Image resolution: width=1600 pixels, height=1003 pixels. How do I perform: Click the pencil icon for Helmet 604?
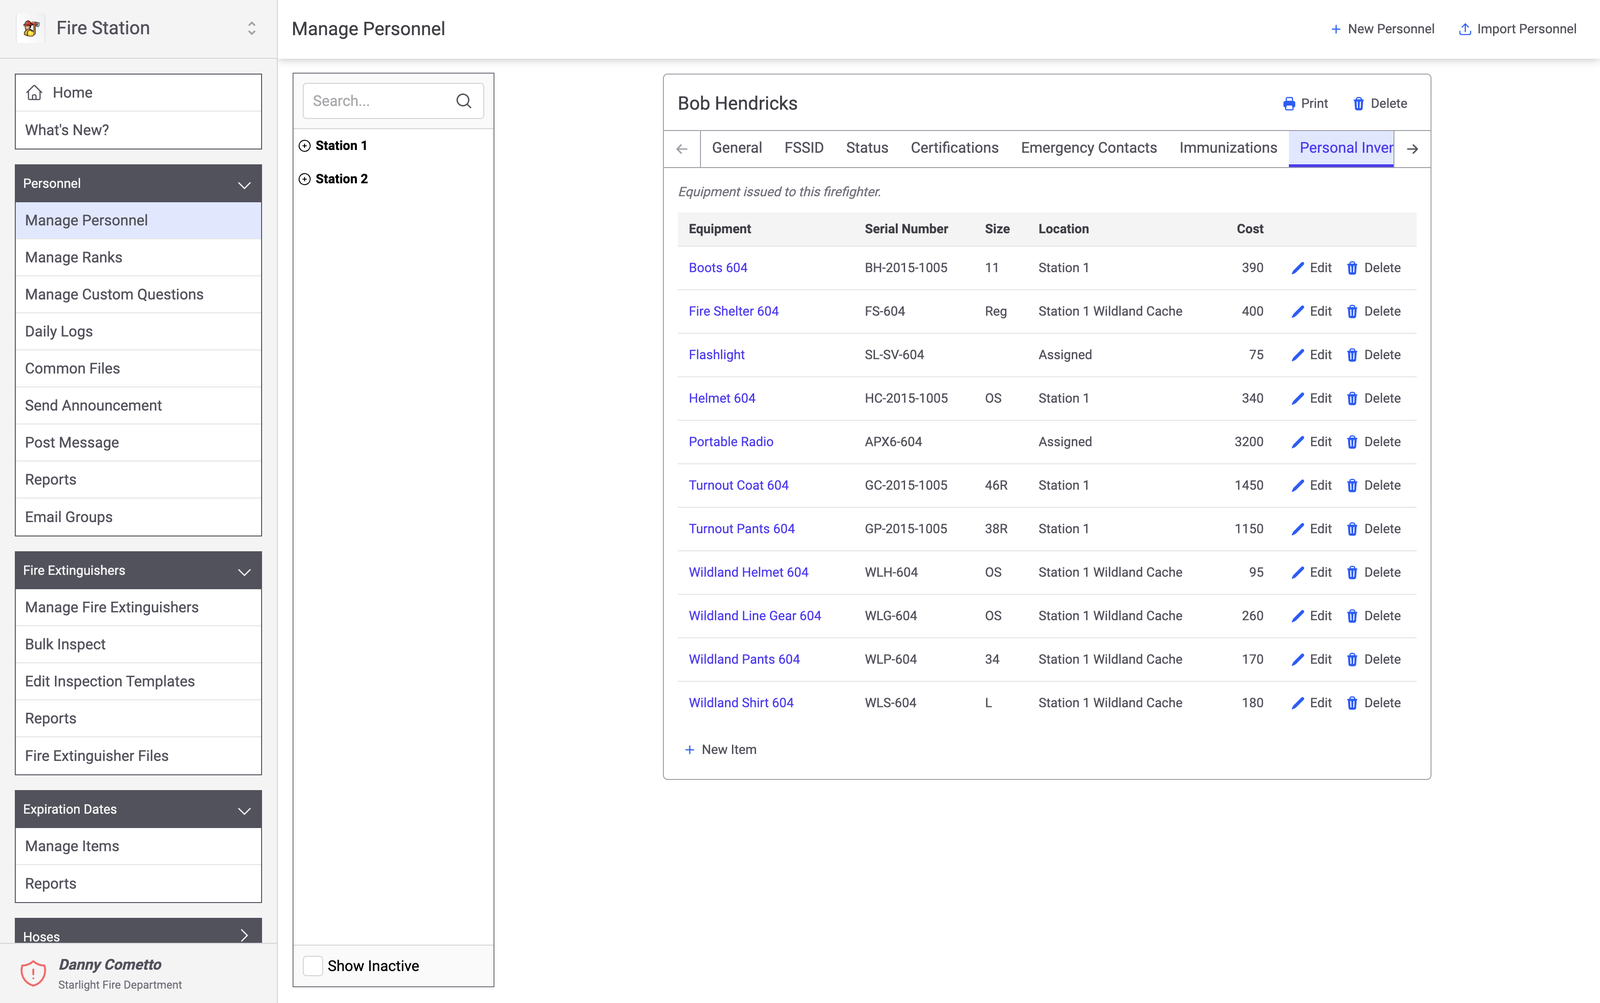[x=1298, y=399]
